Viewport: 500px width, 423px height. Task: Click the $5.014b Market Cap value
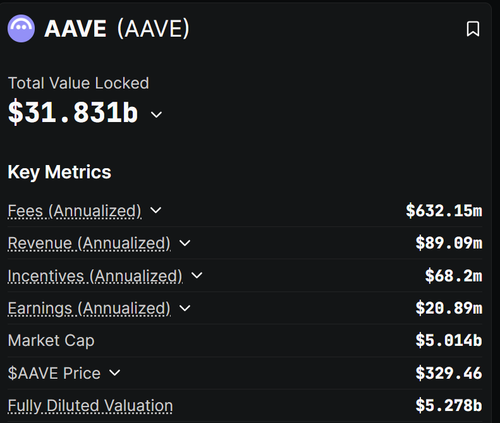point(449,340)
